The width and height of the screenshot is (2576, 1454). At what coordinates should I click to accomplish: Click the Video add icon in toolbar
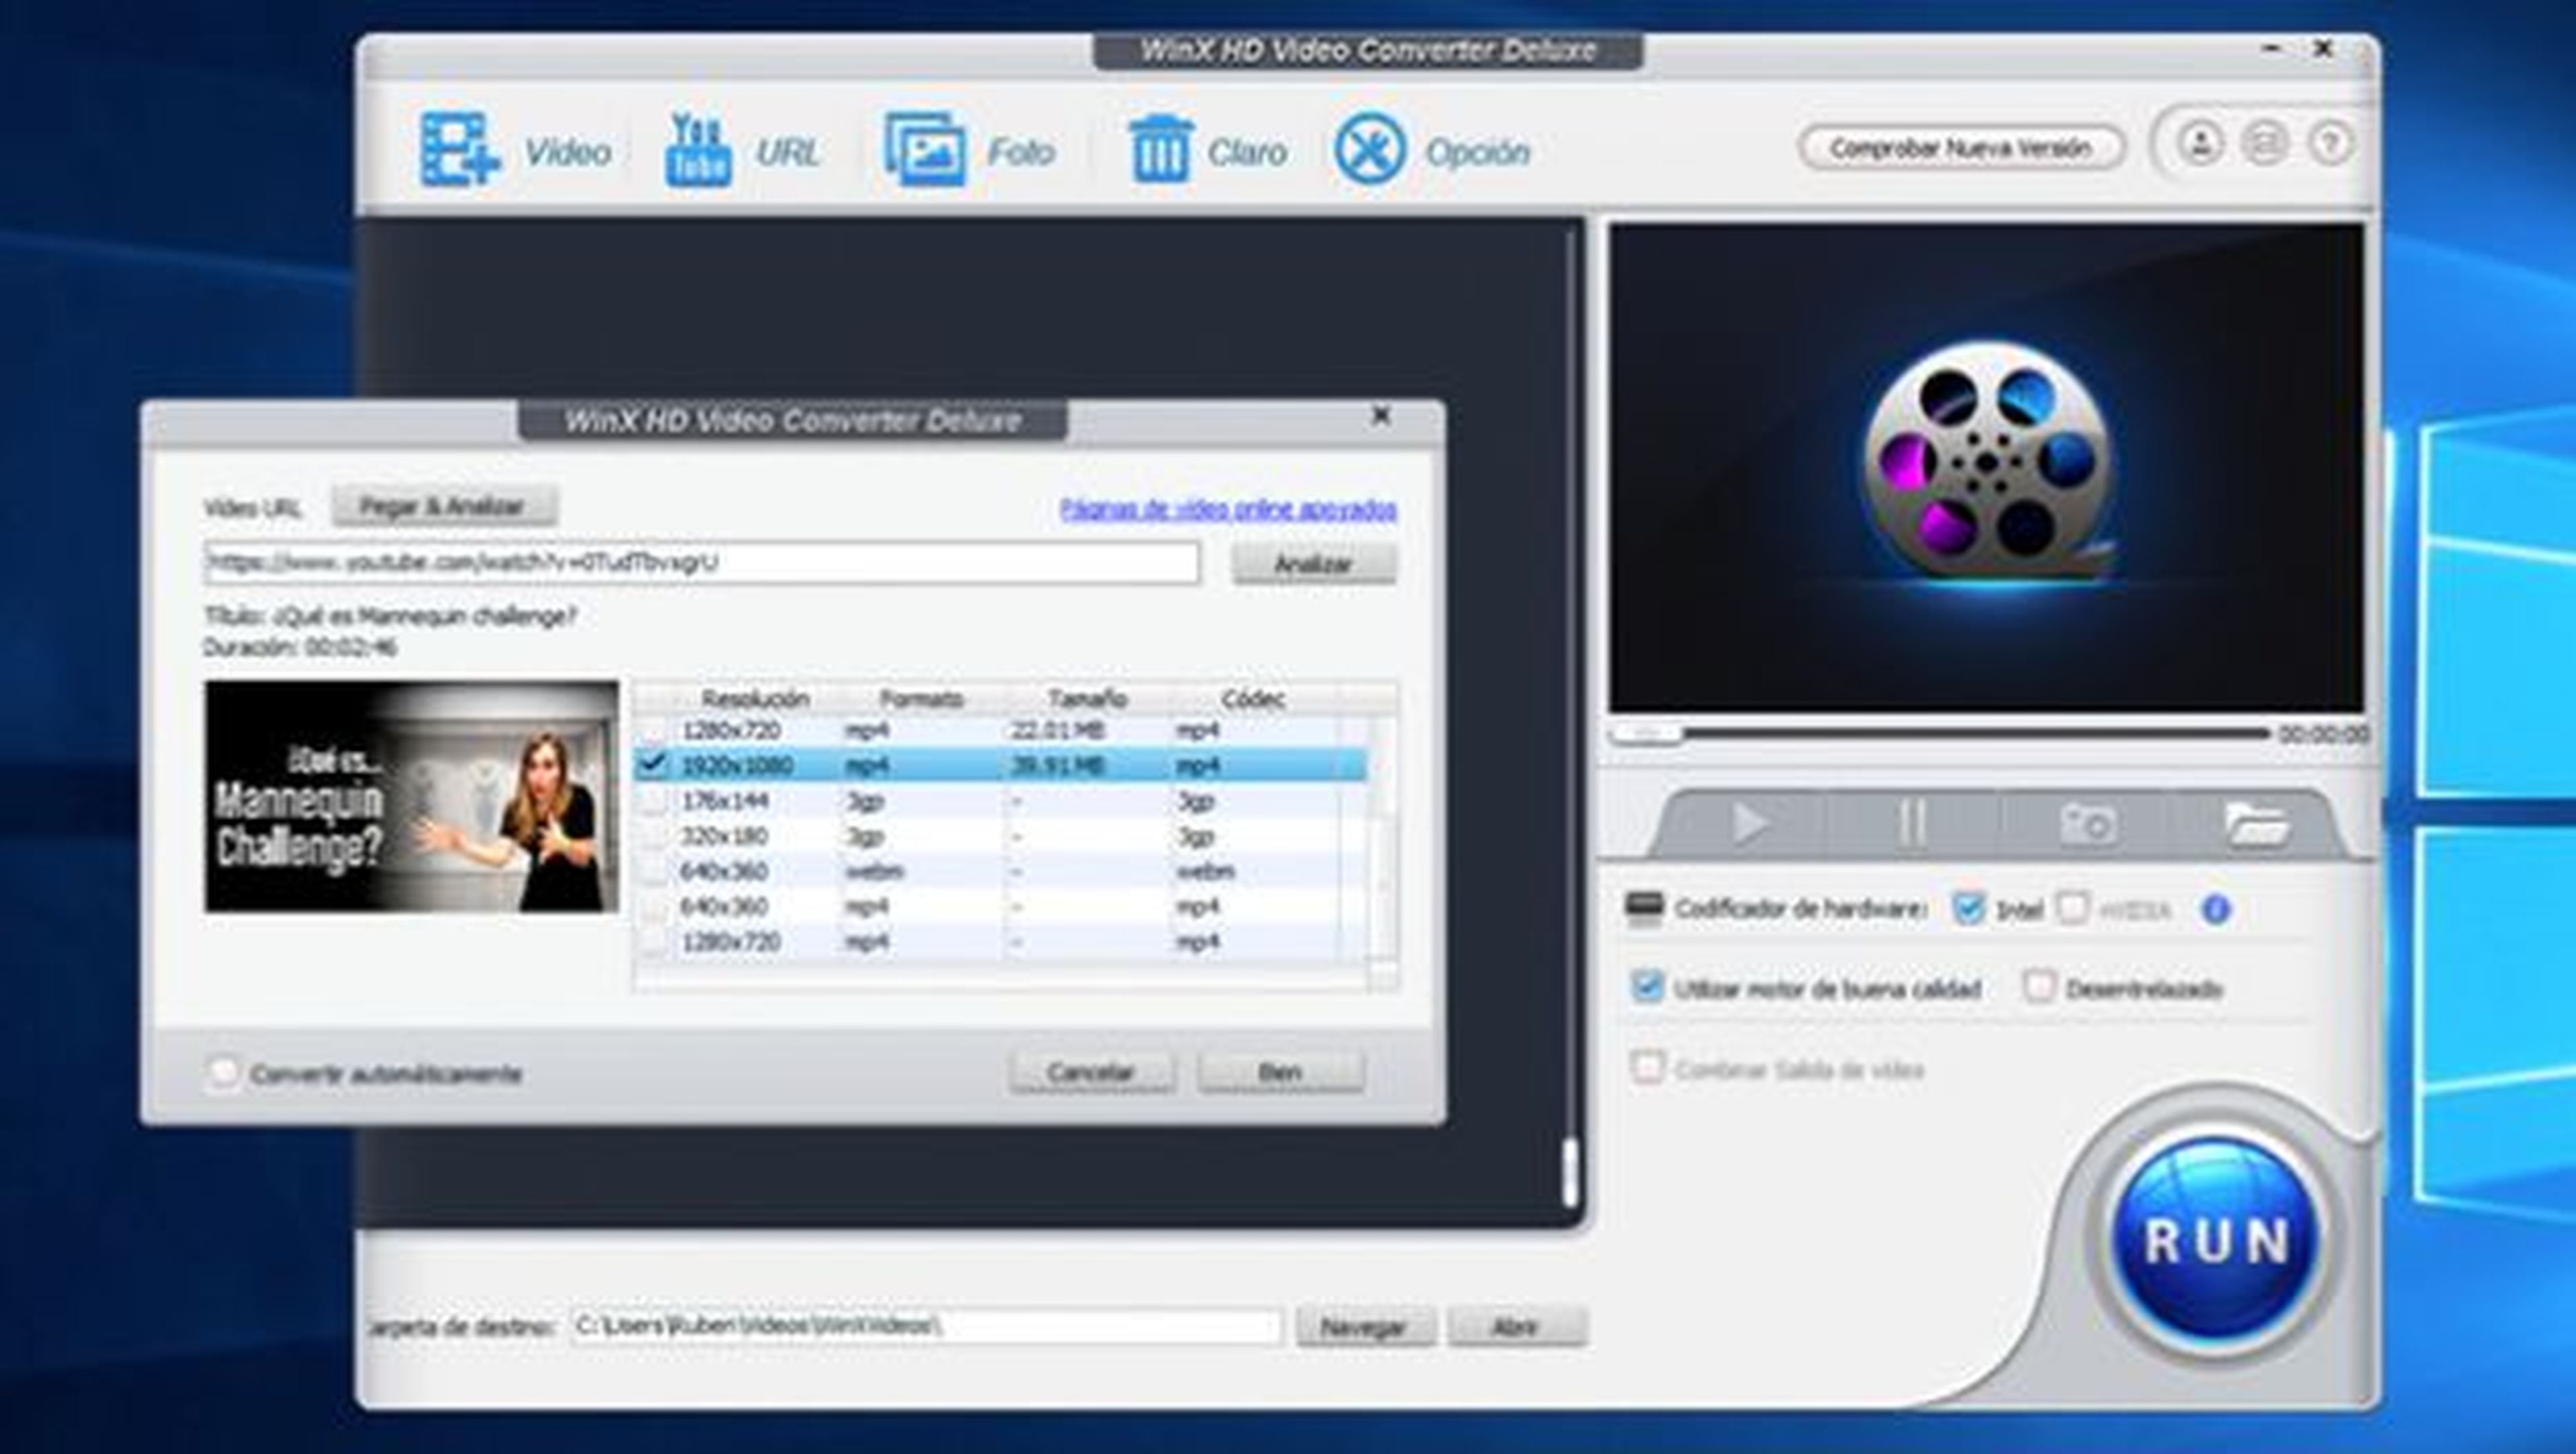coord(459,149)
